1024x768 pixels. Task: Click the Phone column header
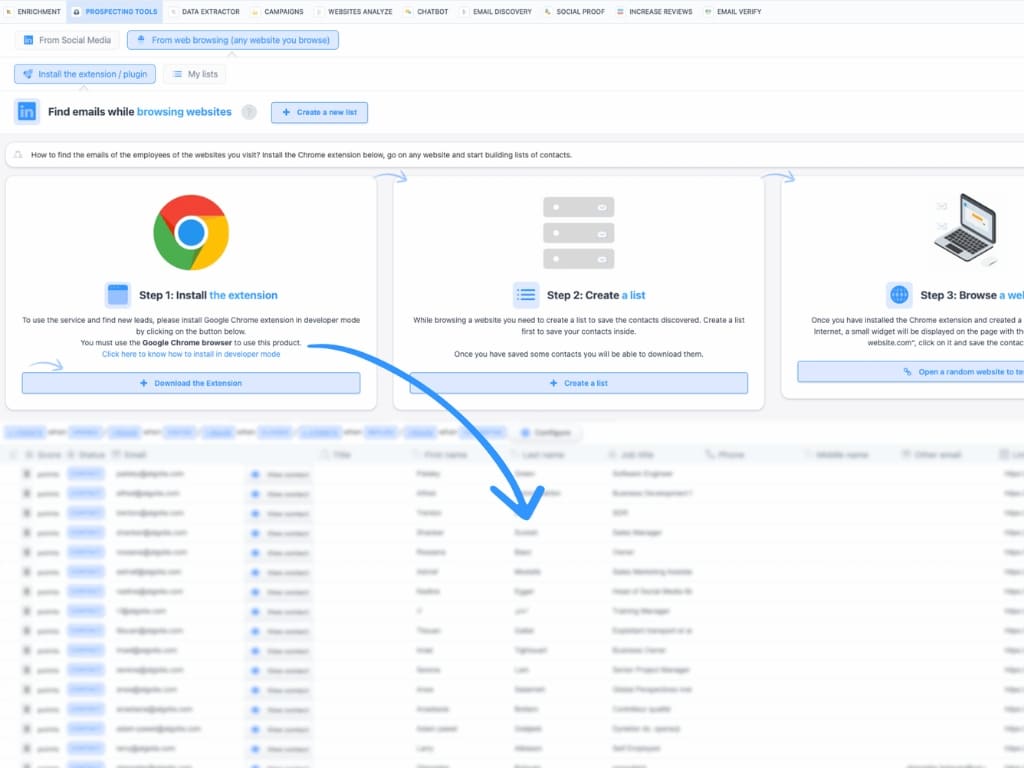725,455
